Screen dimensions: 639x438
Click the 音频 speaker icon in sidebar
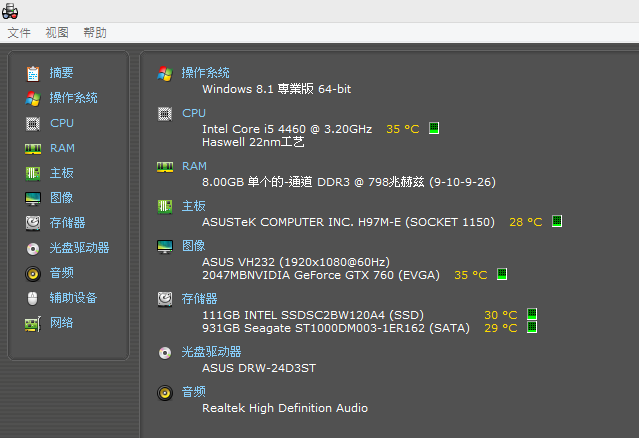[x=33, y=274]
